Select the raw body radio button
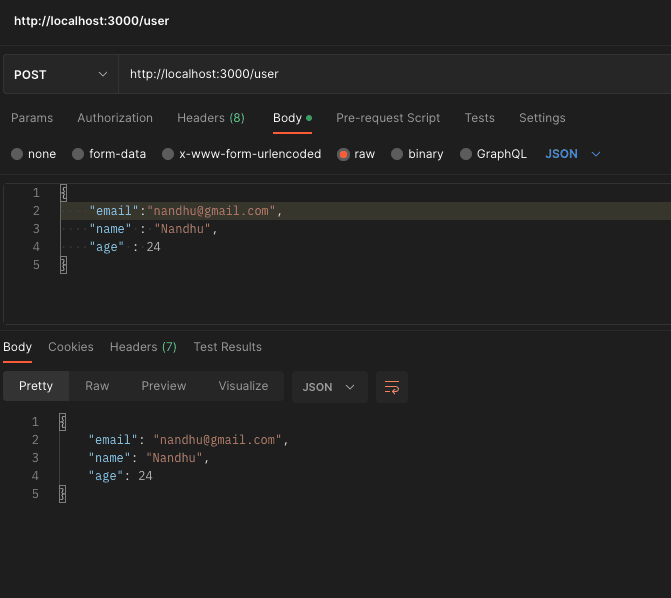 [x=343, y=154]
